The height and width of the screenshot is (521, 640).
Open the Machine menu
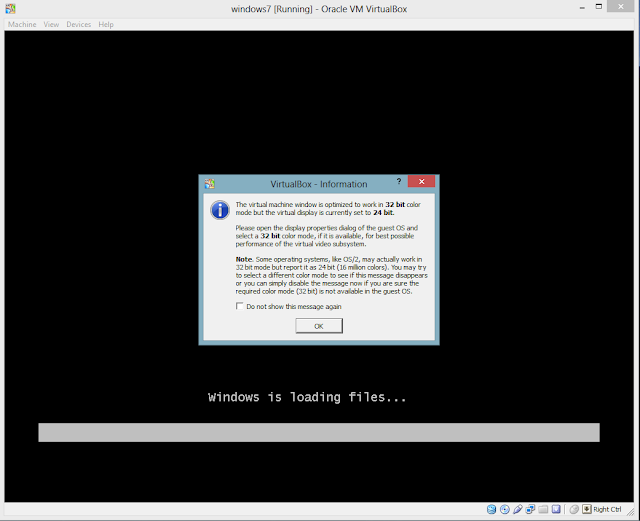[x=22, y=24]
